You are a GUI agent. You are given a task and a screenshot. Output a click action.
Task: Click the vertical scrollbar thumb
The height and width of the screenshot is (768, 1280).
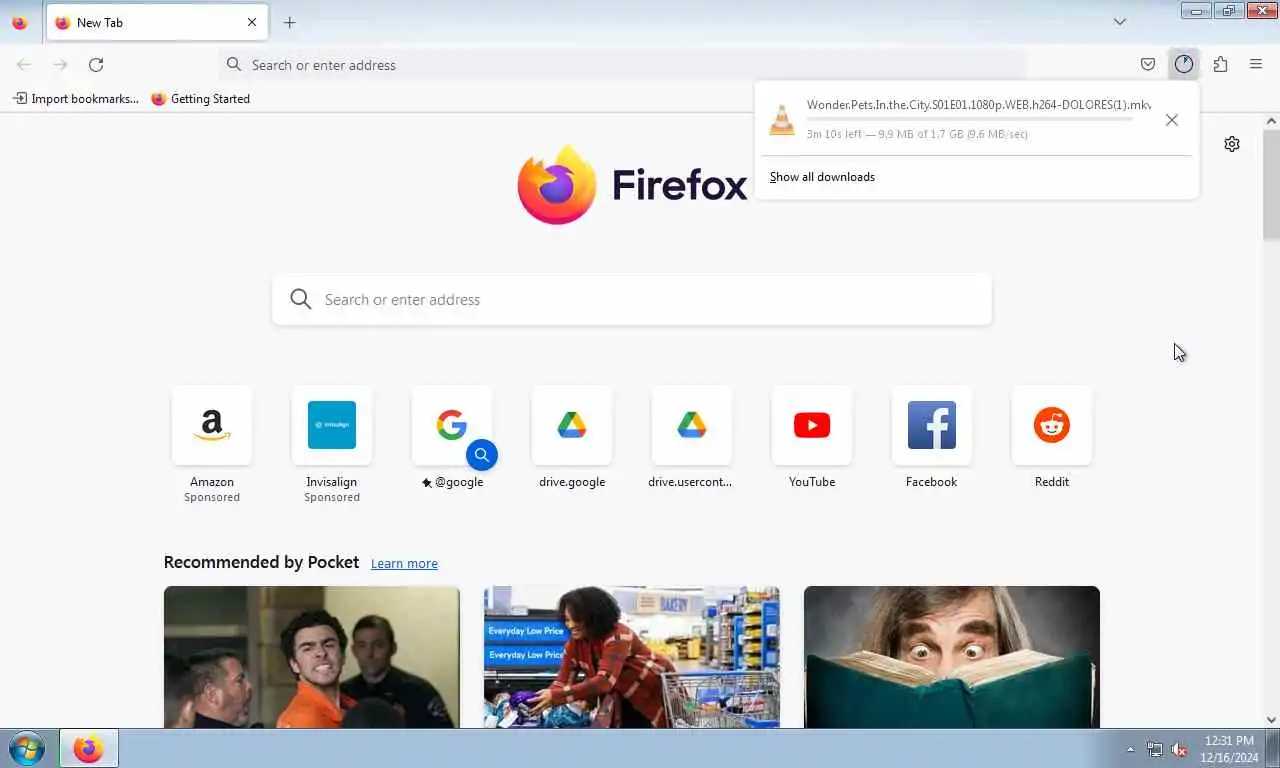[1271, 184]
